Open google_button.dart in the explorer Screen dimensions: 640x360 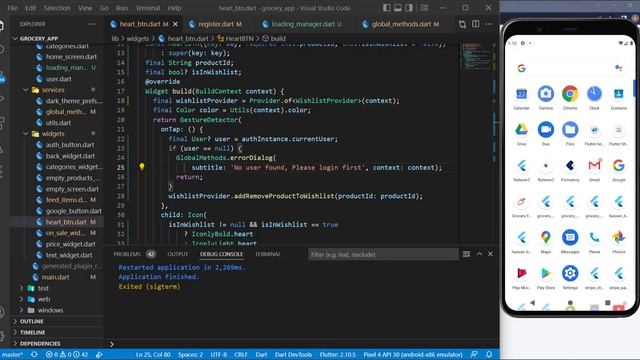(x=73, y=211)
